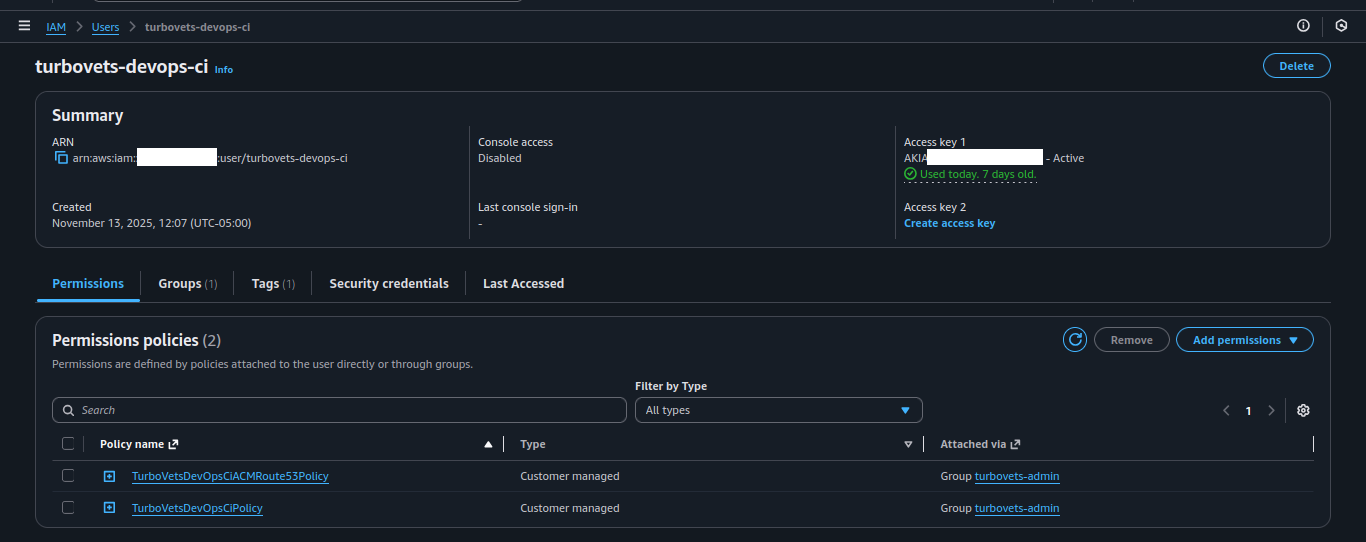Select all policies checkbox in header
This screenshot has width=1366, height=542.
point(68,444)
